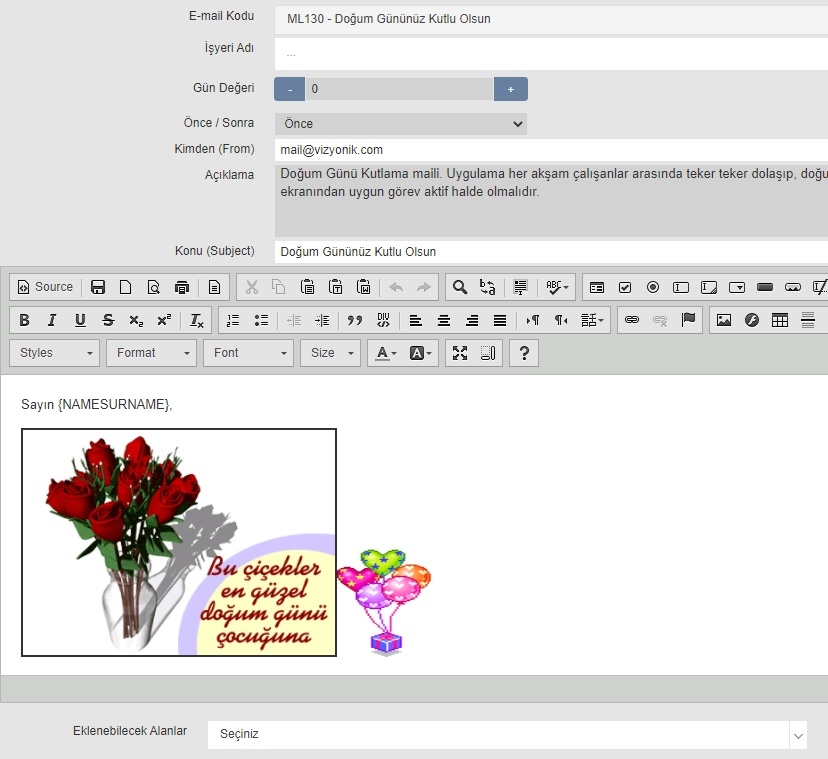
Task: Click the Paste clipboard icon
Action: 307,287
